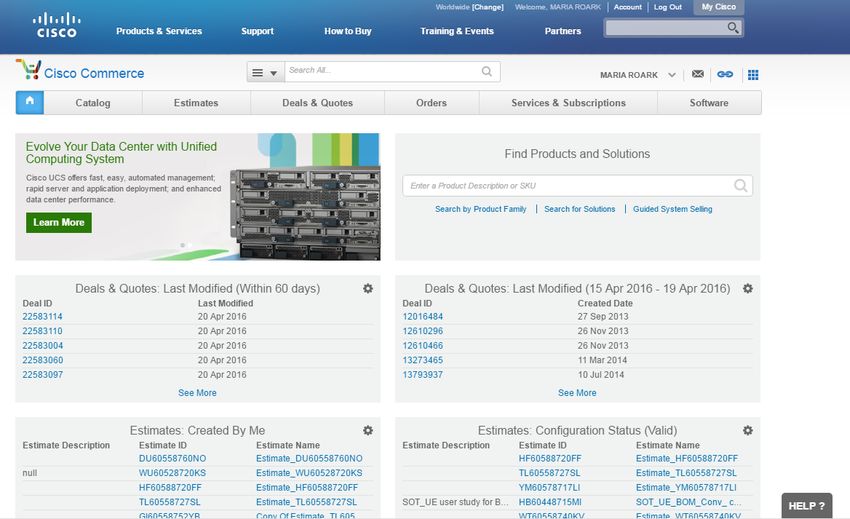
Task: Click the magnifier in the top Cisco search
Action: pos(733,28)
